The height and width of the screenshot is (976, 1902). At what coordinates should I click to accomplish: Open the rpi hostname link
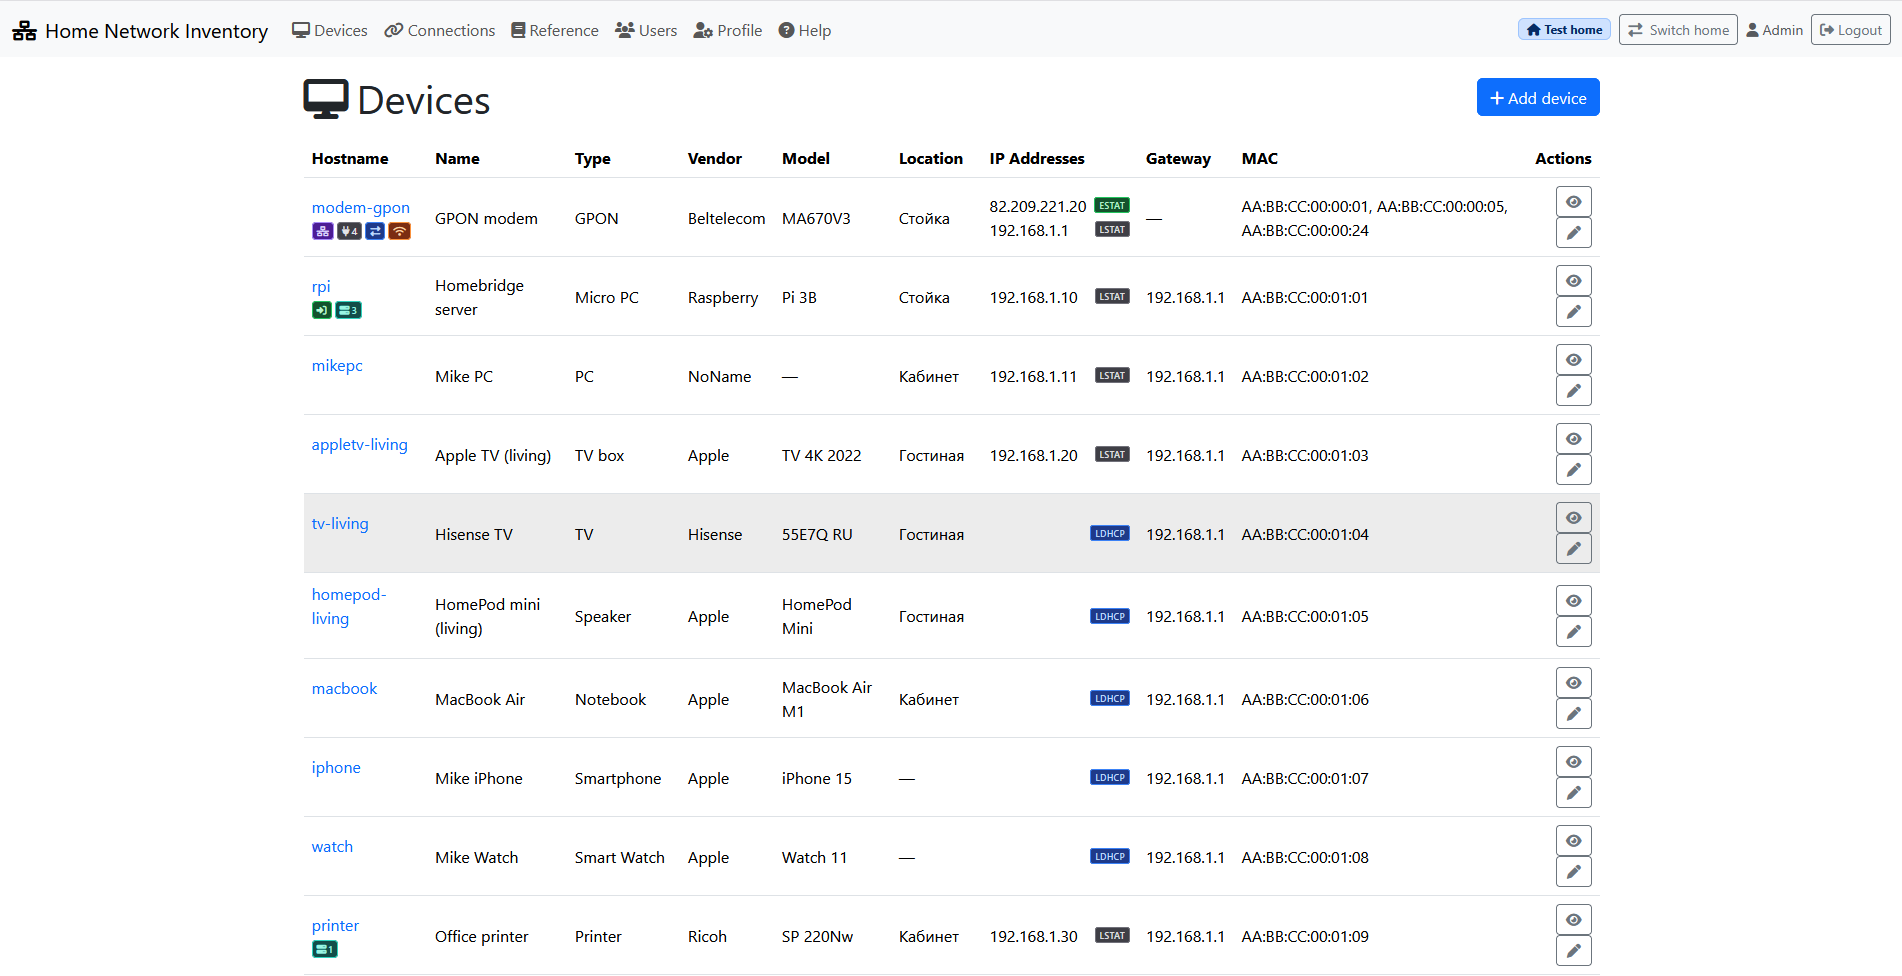321,286
